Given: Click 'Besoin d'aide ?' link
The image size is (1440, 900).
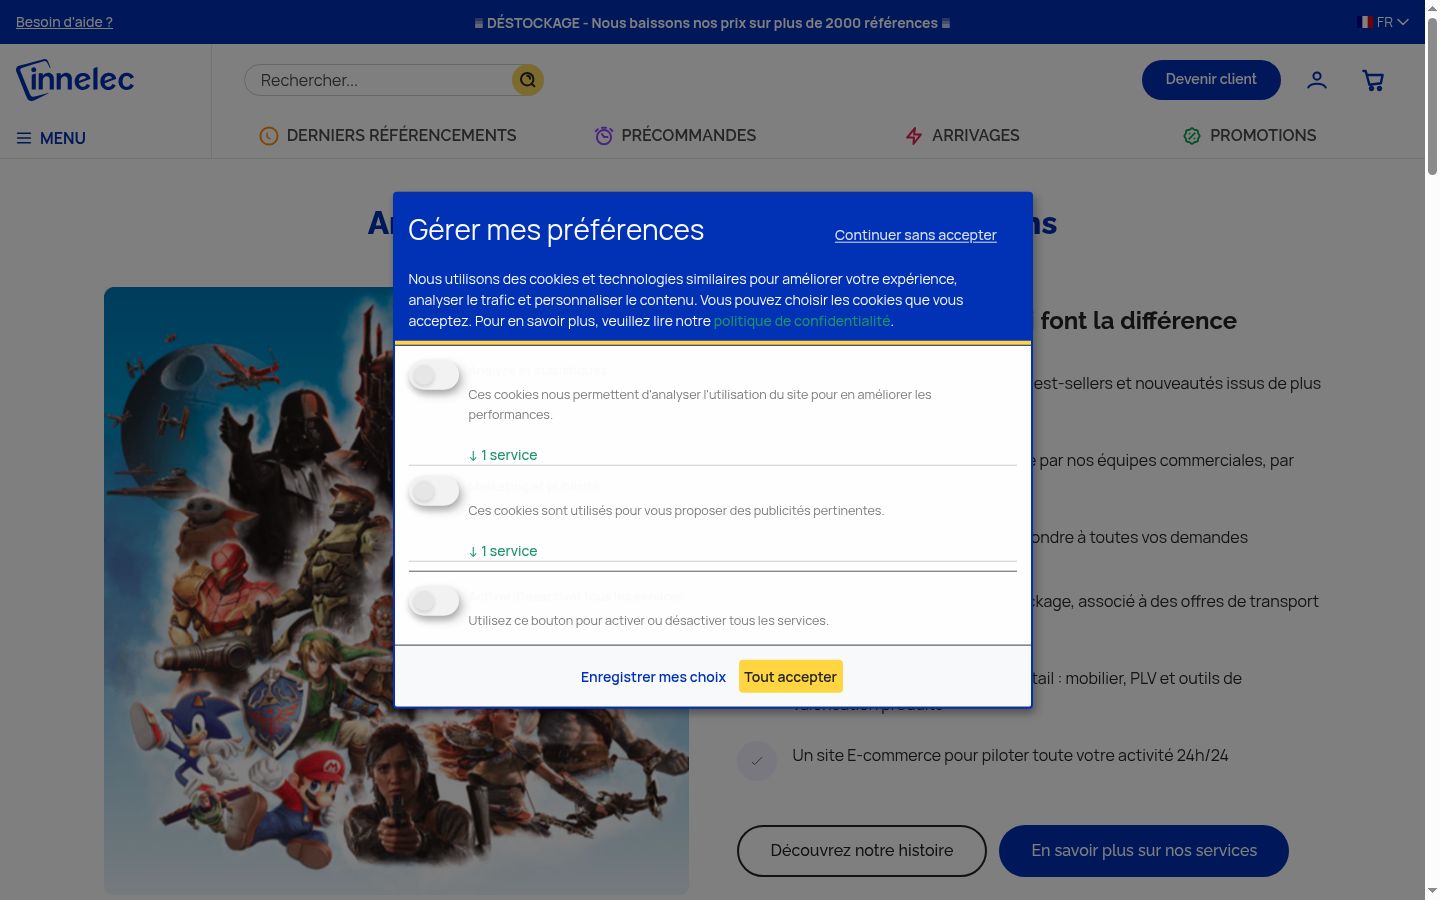Looking at the screenshot, I should [x=64, y=22].
